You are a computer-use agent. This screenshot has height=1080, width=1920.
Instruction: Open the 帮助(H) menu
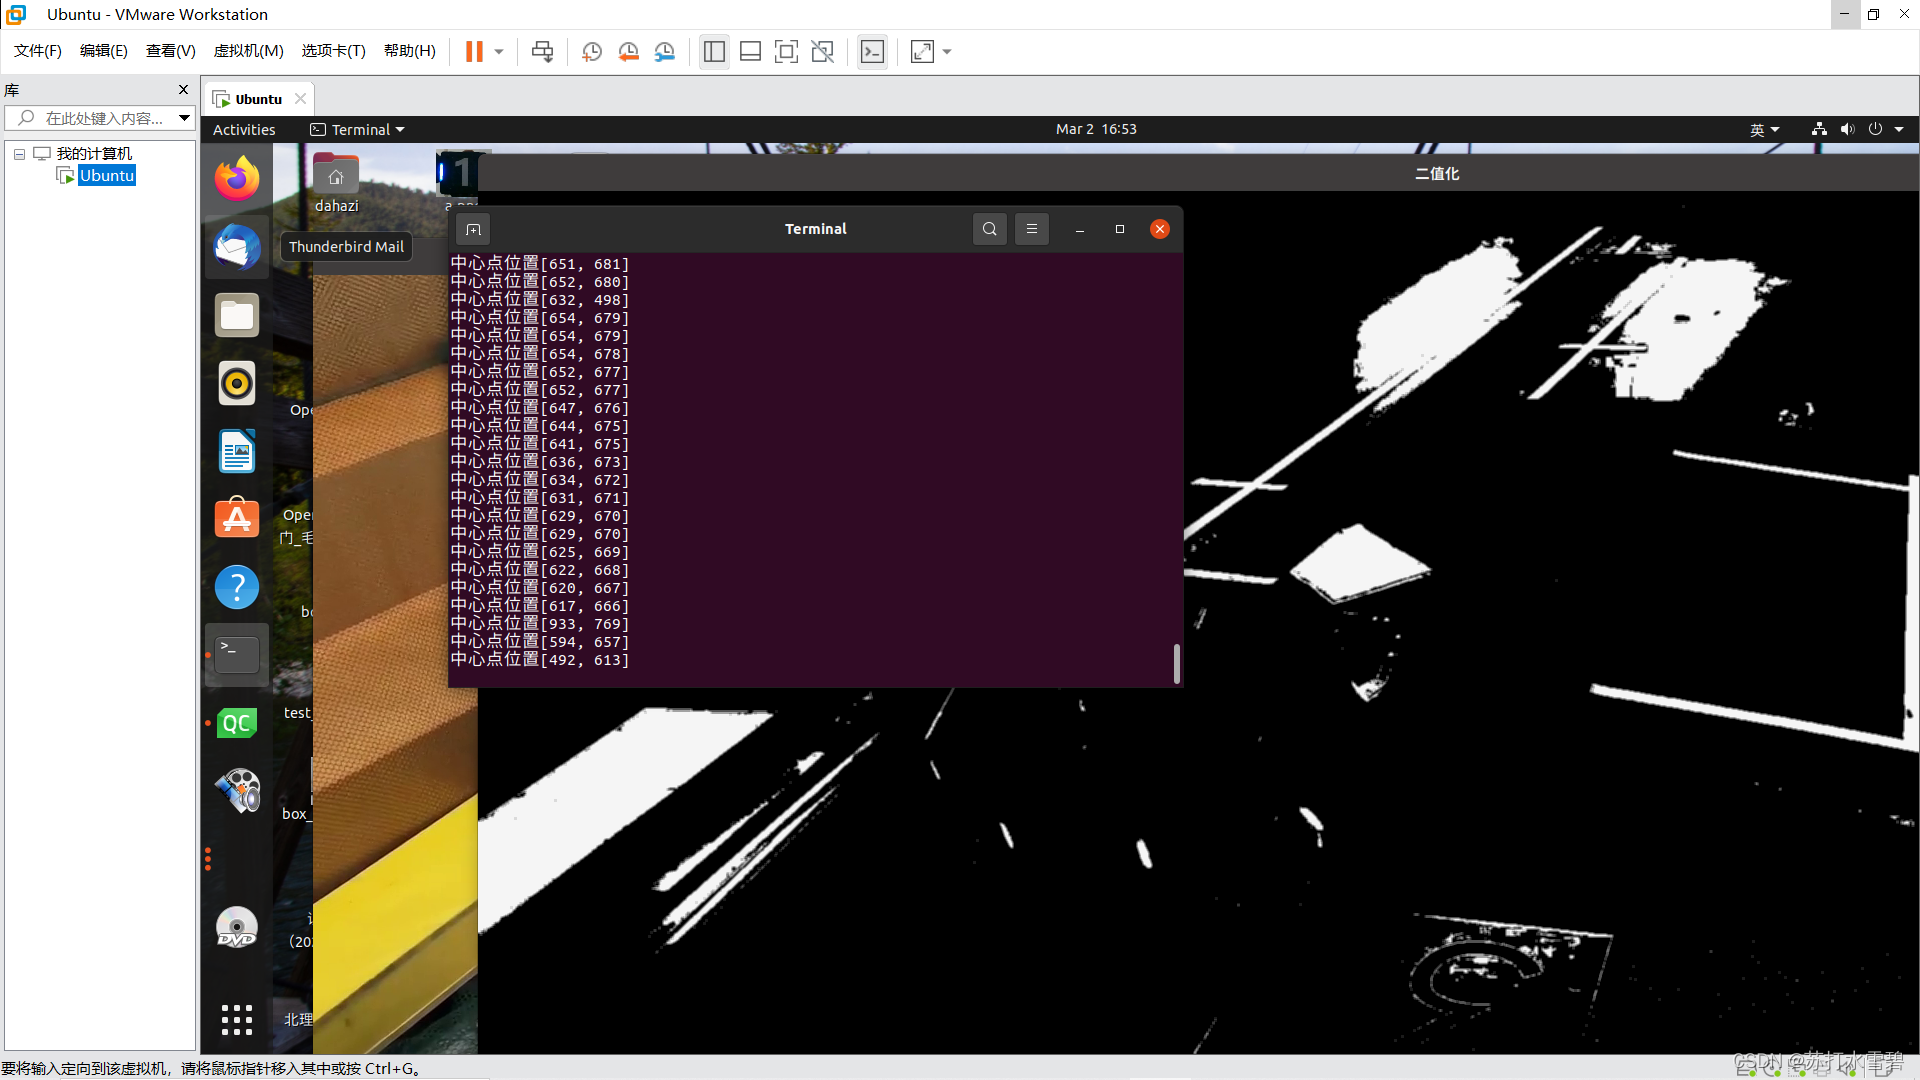pos(410,51)
